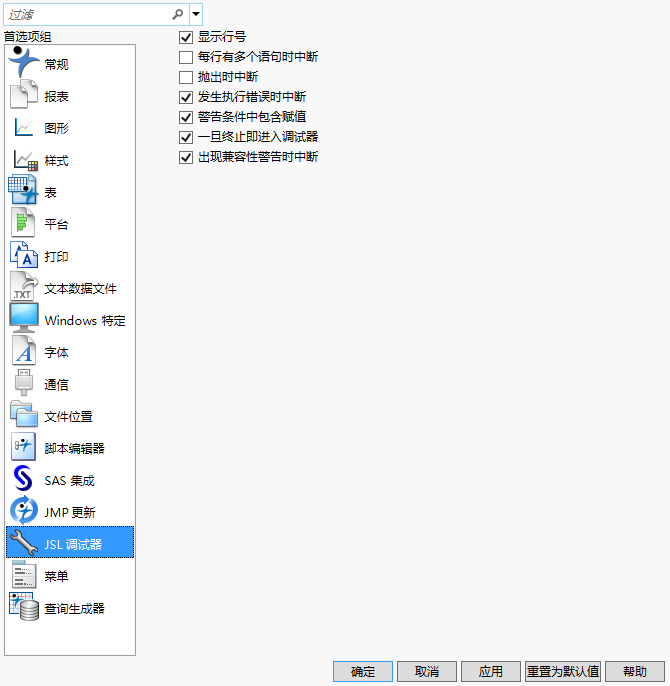Select the Windows 特定 label

point(85,321)
